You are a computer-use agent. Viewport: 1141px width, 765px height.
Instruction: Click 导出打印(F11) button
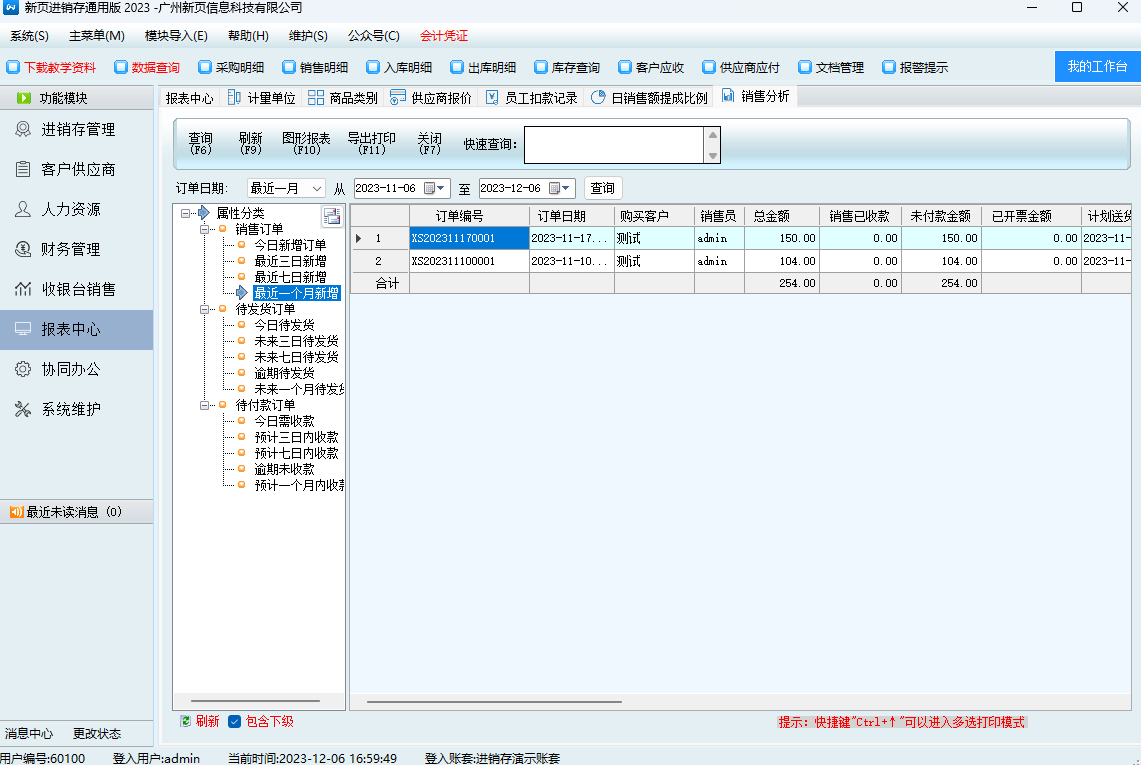pyautogui.click(x=371, y=143)
